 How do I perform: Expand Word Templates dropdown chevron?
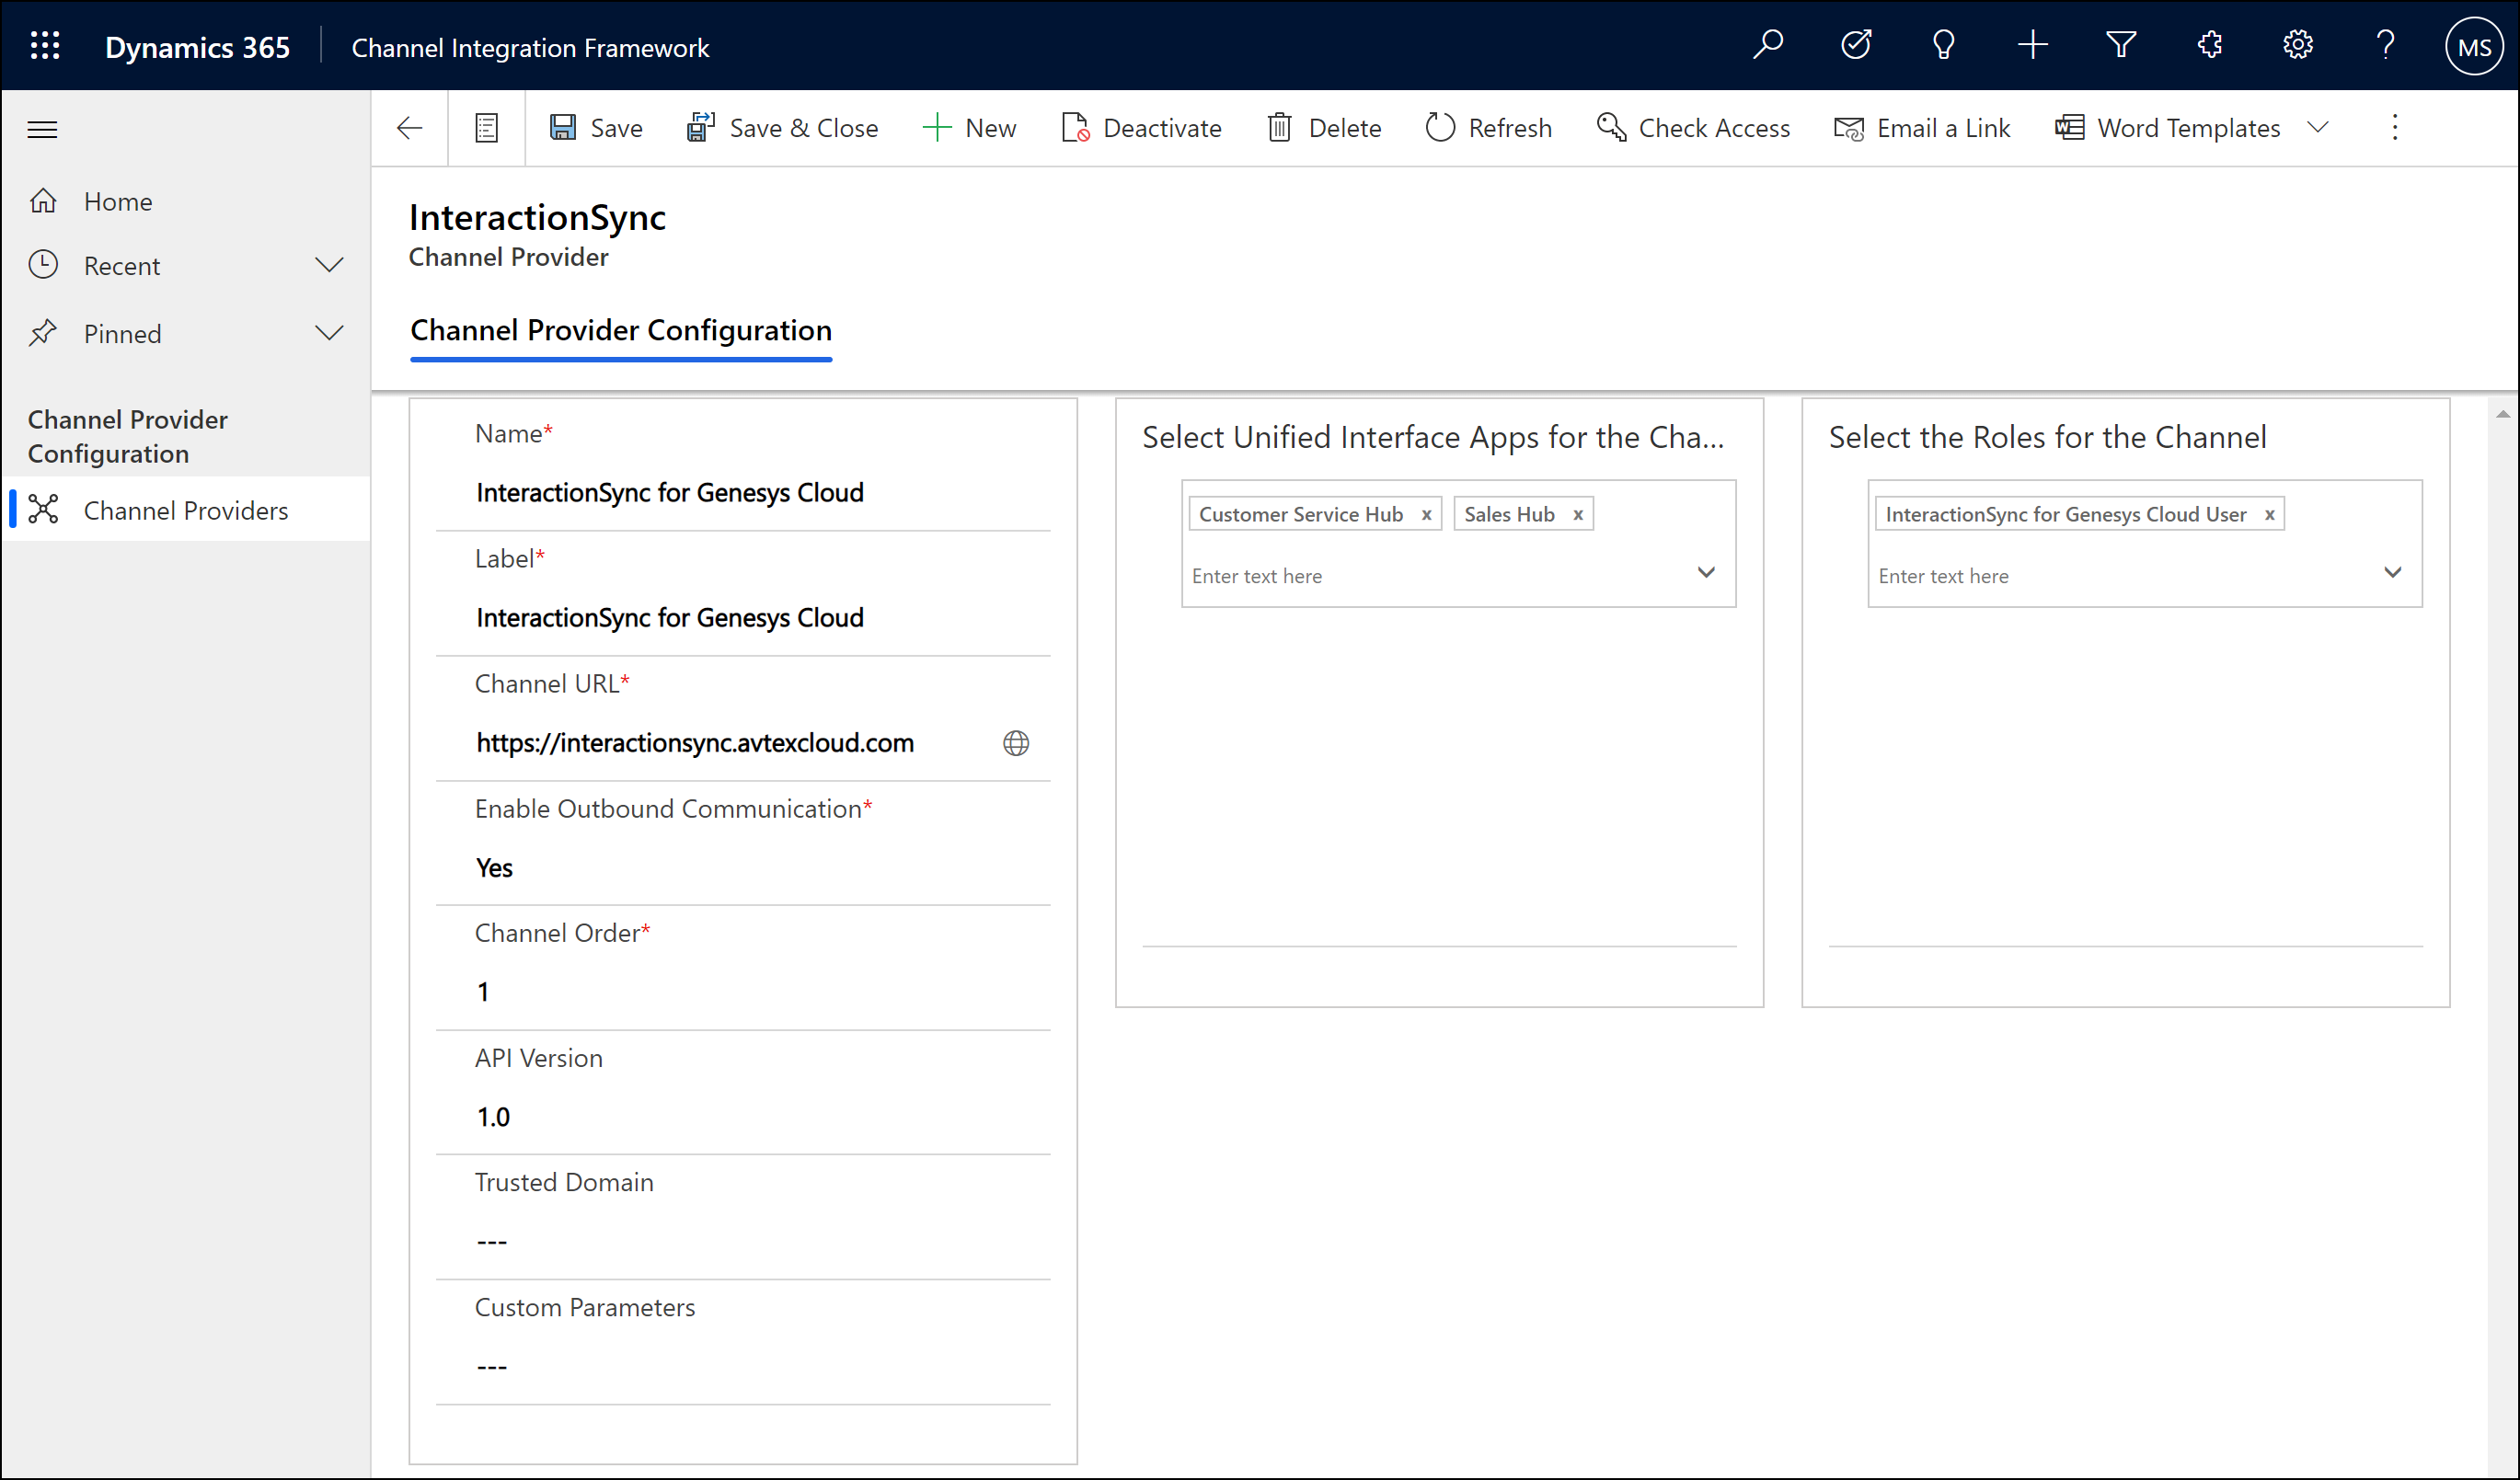2318,128
